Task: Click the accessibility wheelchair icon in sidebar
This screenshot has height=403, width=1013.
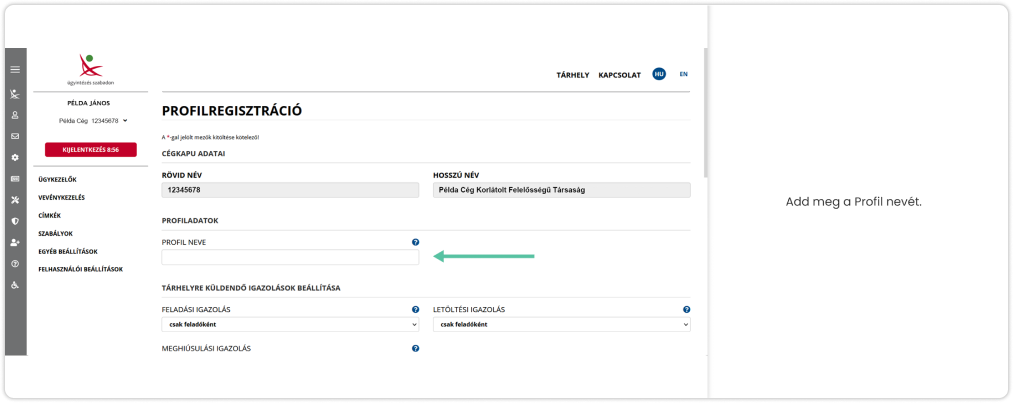Action: [15, 284]
